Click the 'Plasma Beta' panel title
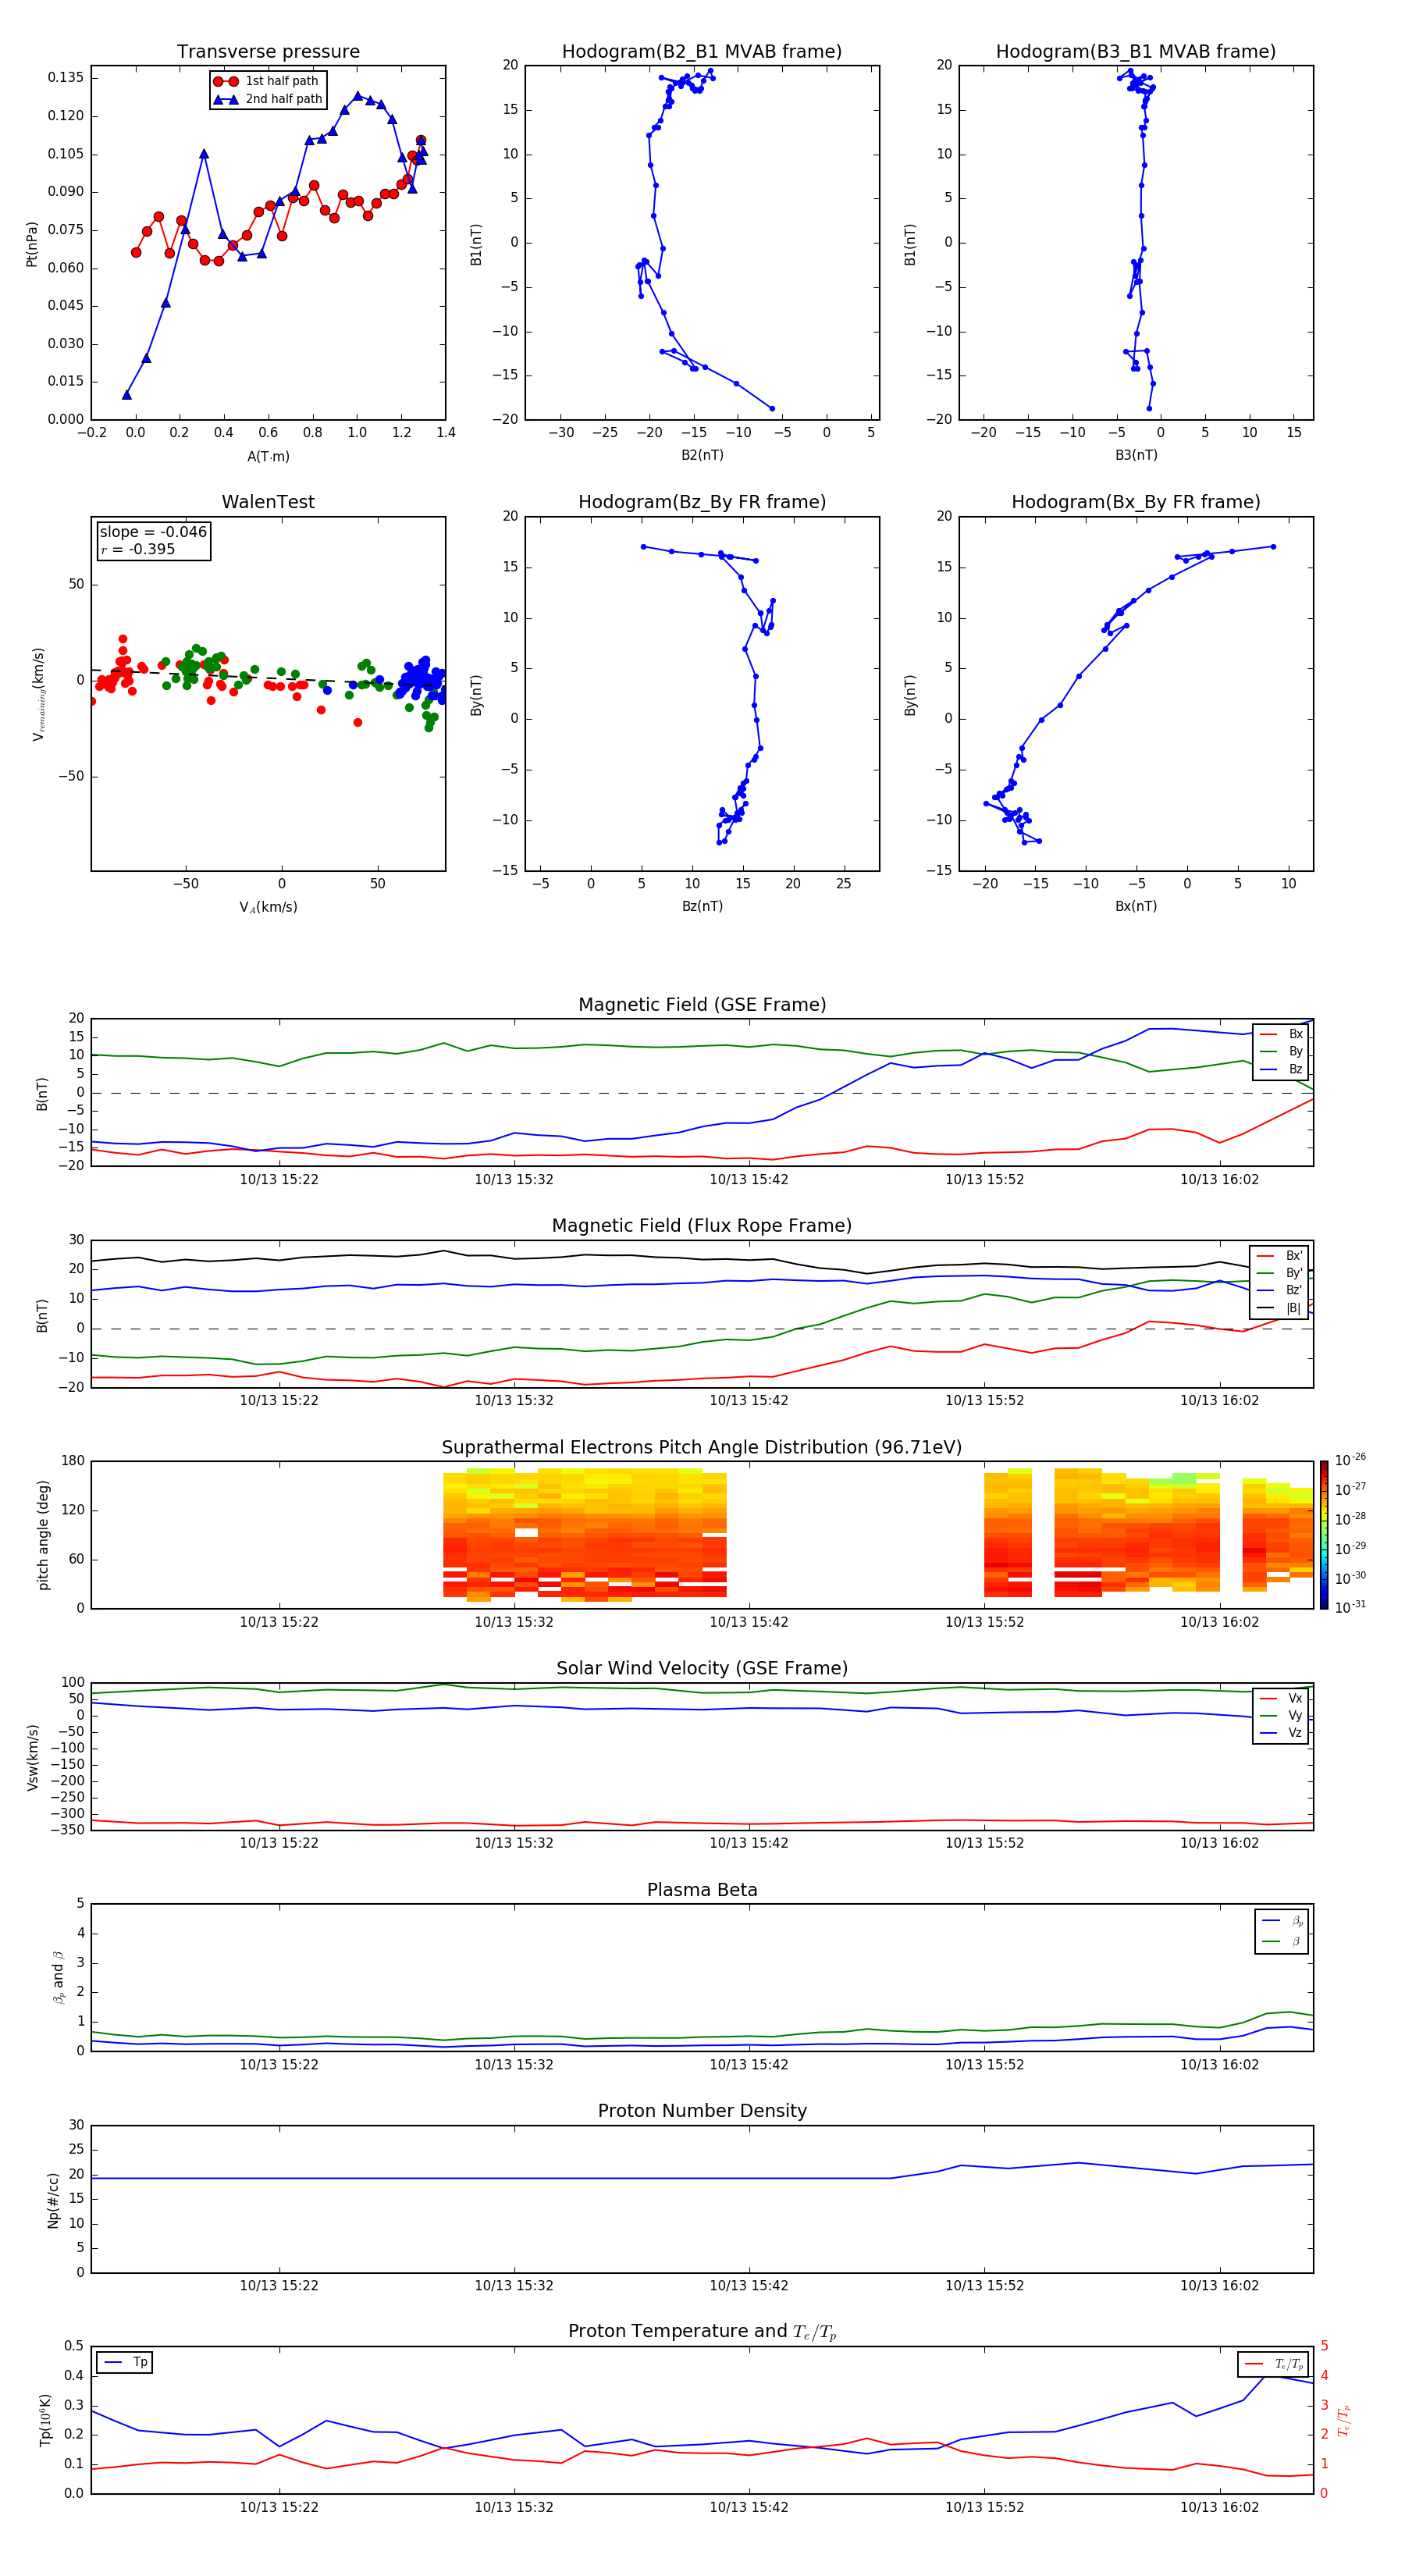Image resolution: width=1405 pixels, height=2576 pixels. click(x=702, y=1890)
